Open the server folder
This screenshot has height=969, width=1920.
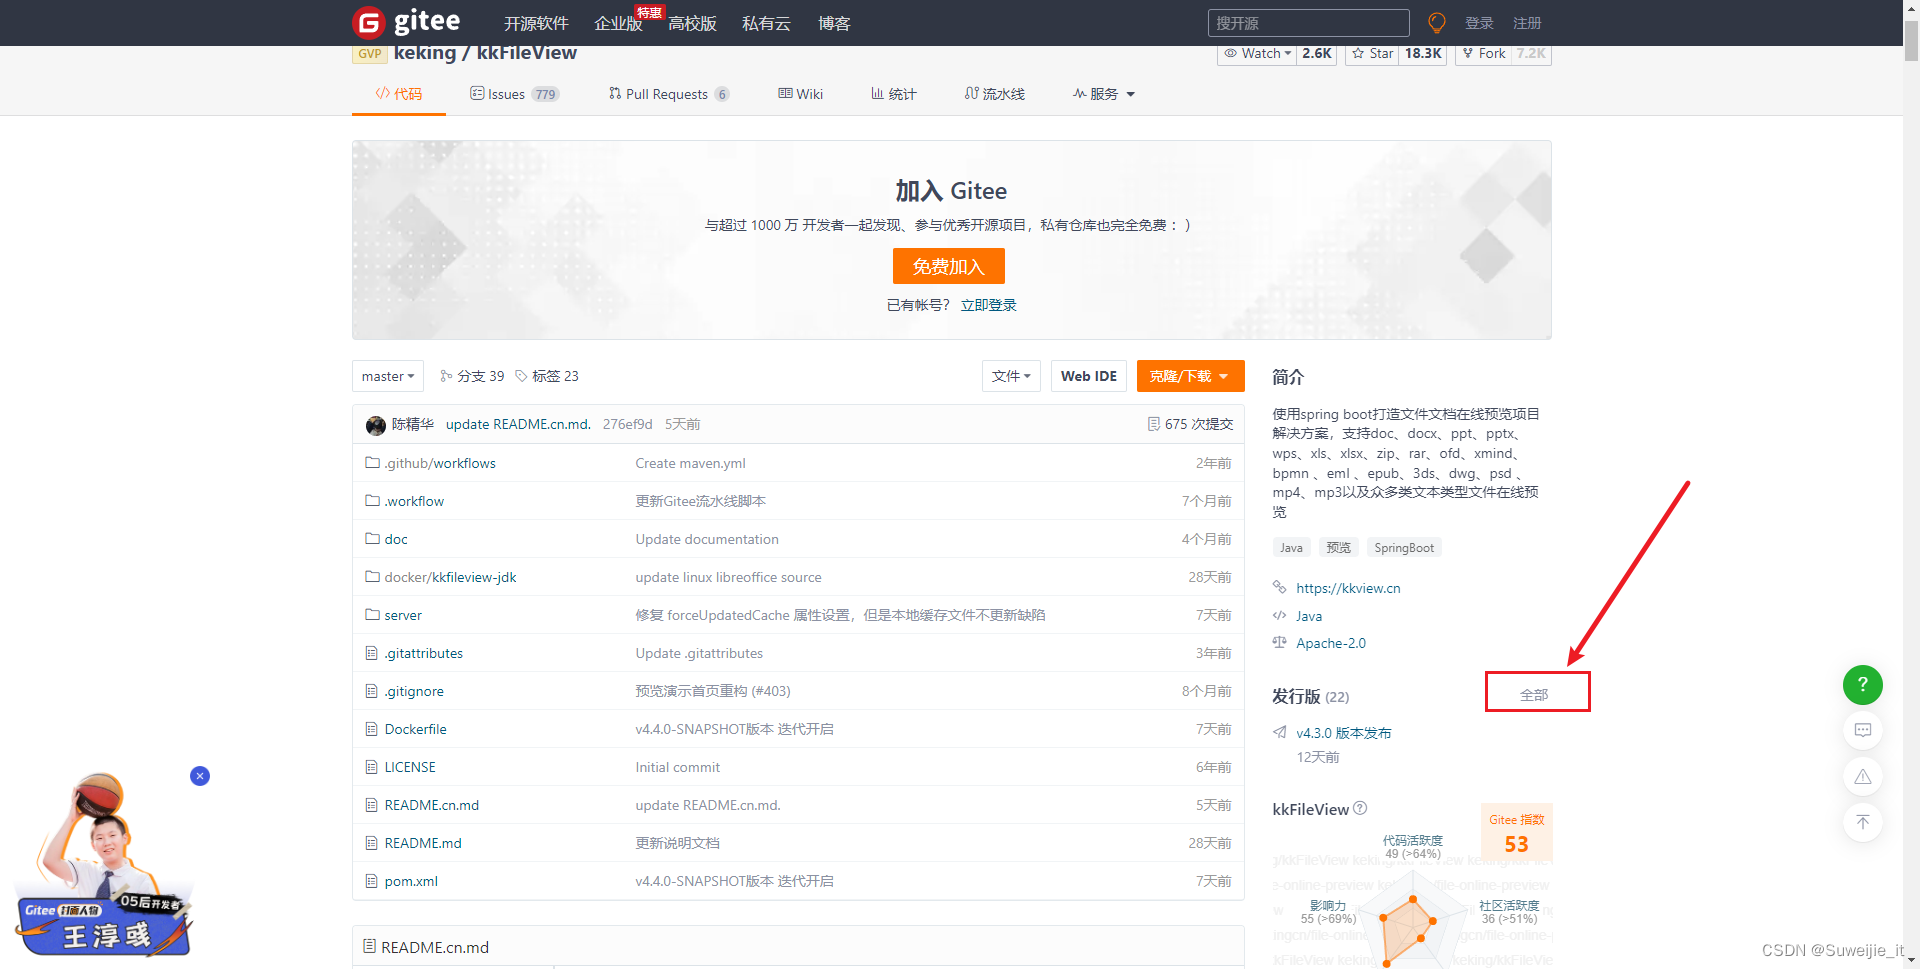[x=403, y=615]
